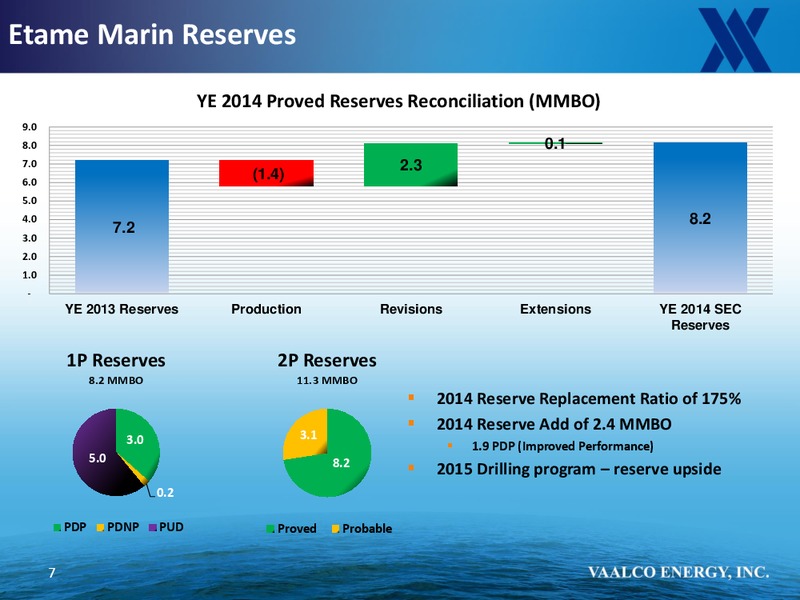Select the YE 2014 SEC Reserves bar
The width and height of the screenshot is (800, 600).
tap(700, 217)
